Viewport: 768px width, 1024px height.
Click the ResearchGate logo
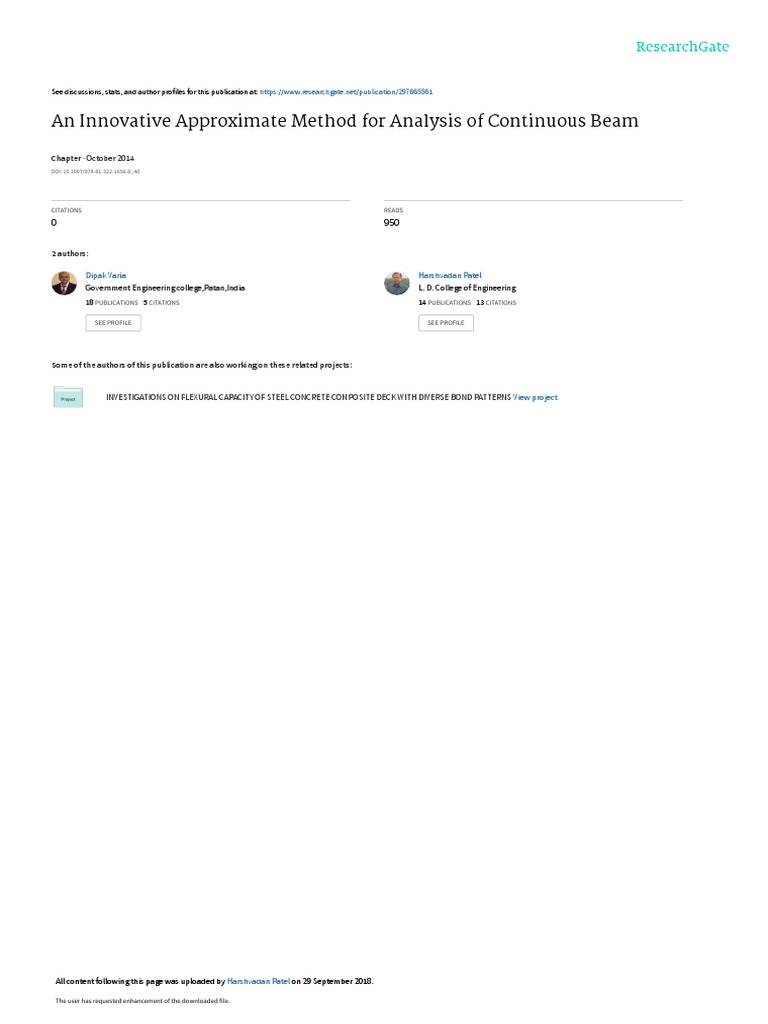682,47
